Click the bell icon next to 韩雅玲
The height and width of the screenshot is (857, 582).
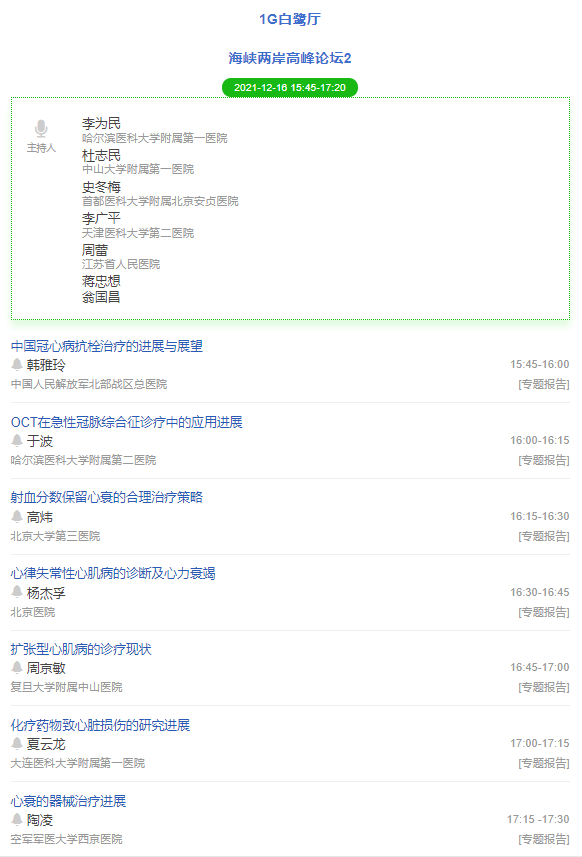click(x=17, y=365)
